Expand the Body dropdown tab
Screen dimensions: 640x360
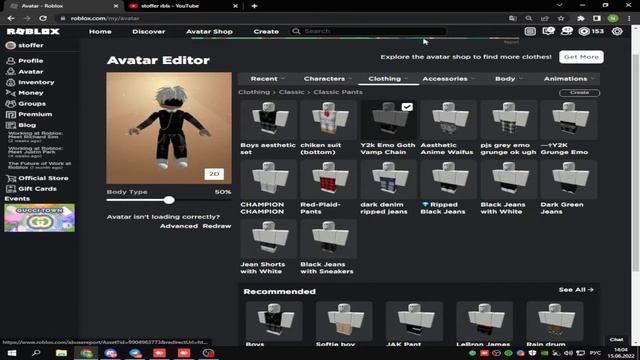coord(508,79)
